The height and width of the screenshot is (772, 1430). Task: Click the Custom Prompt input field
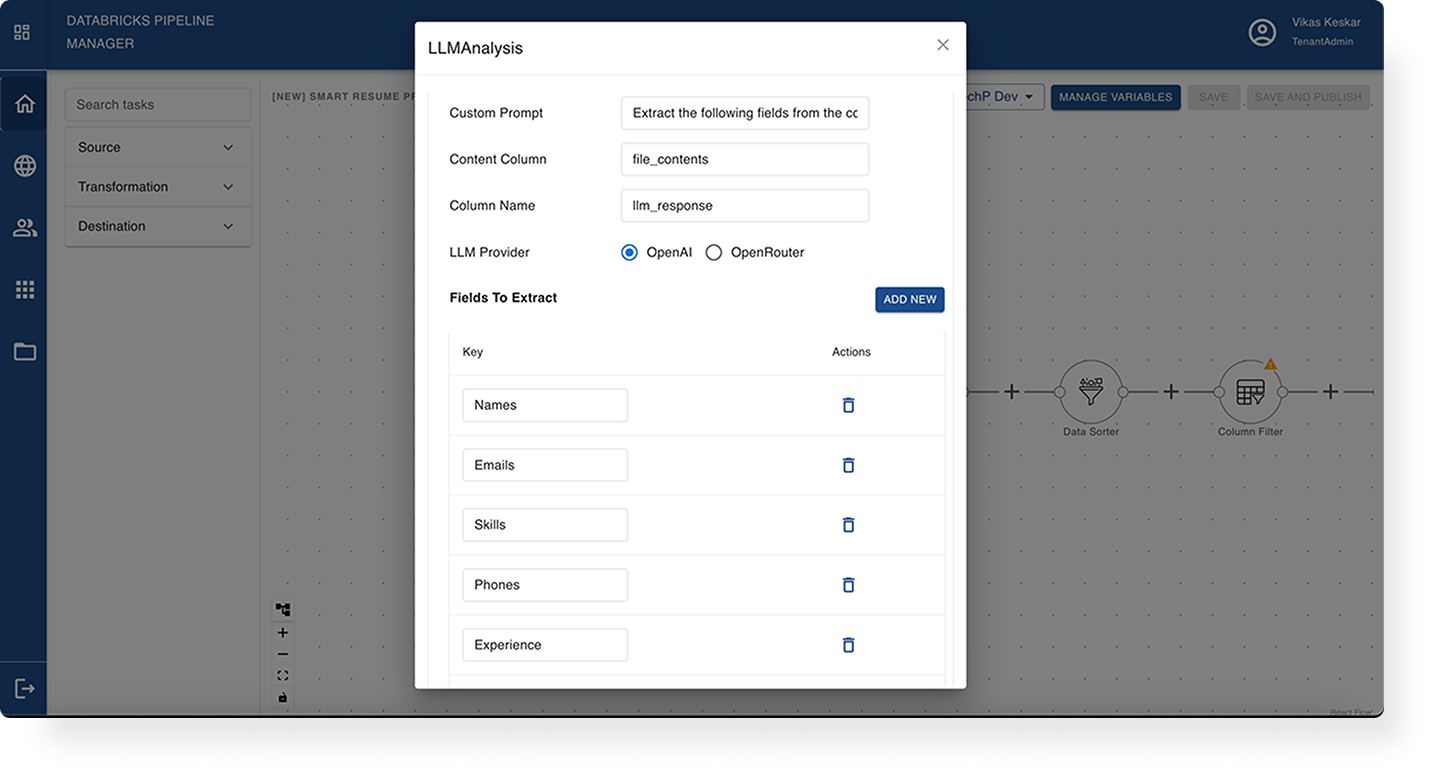click(745, 113)
